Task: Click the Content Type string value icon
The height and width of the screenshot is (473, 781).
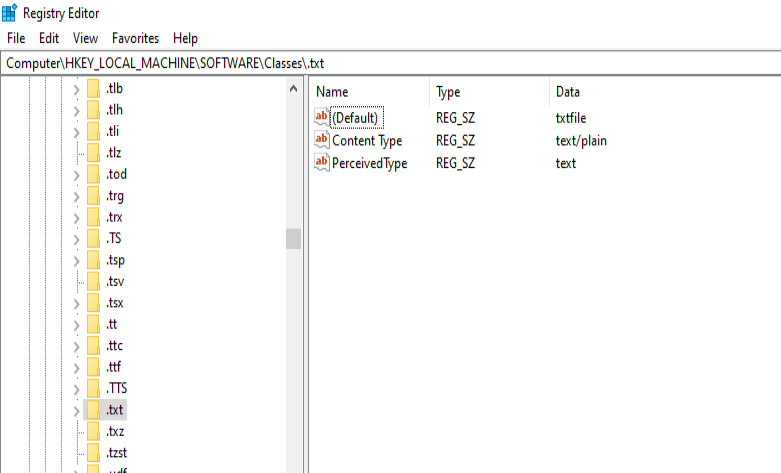Action: tap(321, 141)
